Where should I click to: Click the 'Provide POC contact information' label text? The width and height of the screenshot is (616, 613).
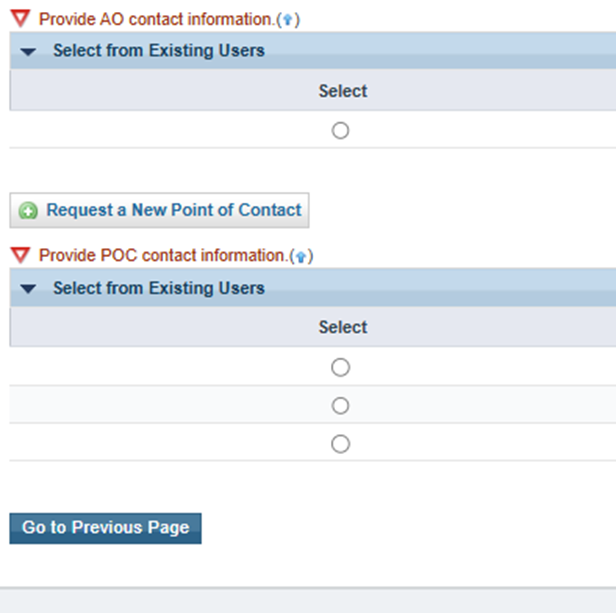162,255
